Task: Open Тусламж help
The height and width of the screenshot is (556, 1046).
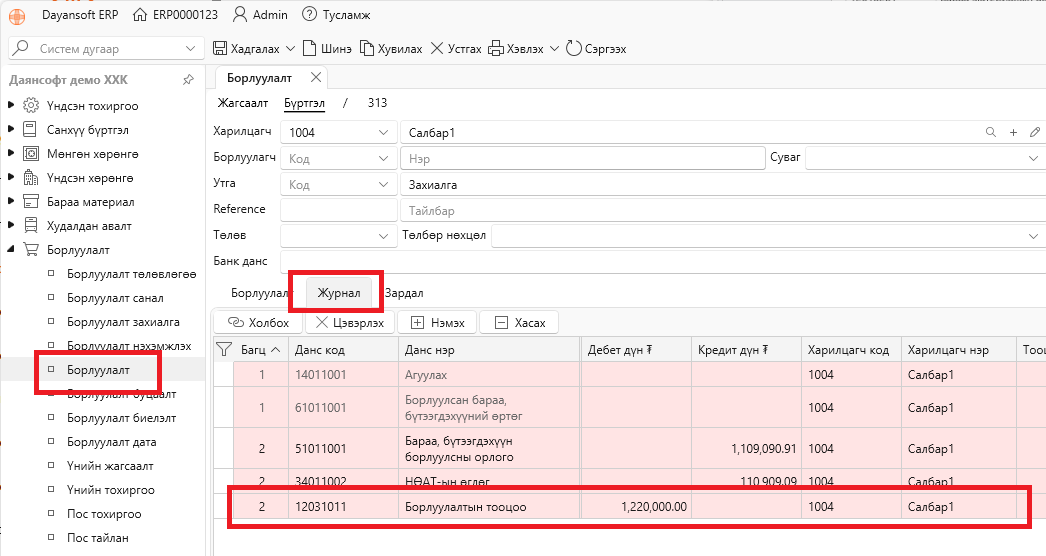Action: [336, 15]
